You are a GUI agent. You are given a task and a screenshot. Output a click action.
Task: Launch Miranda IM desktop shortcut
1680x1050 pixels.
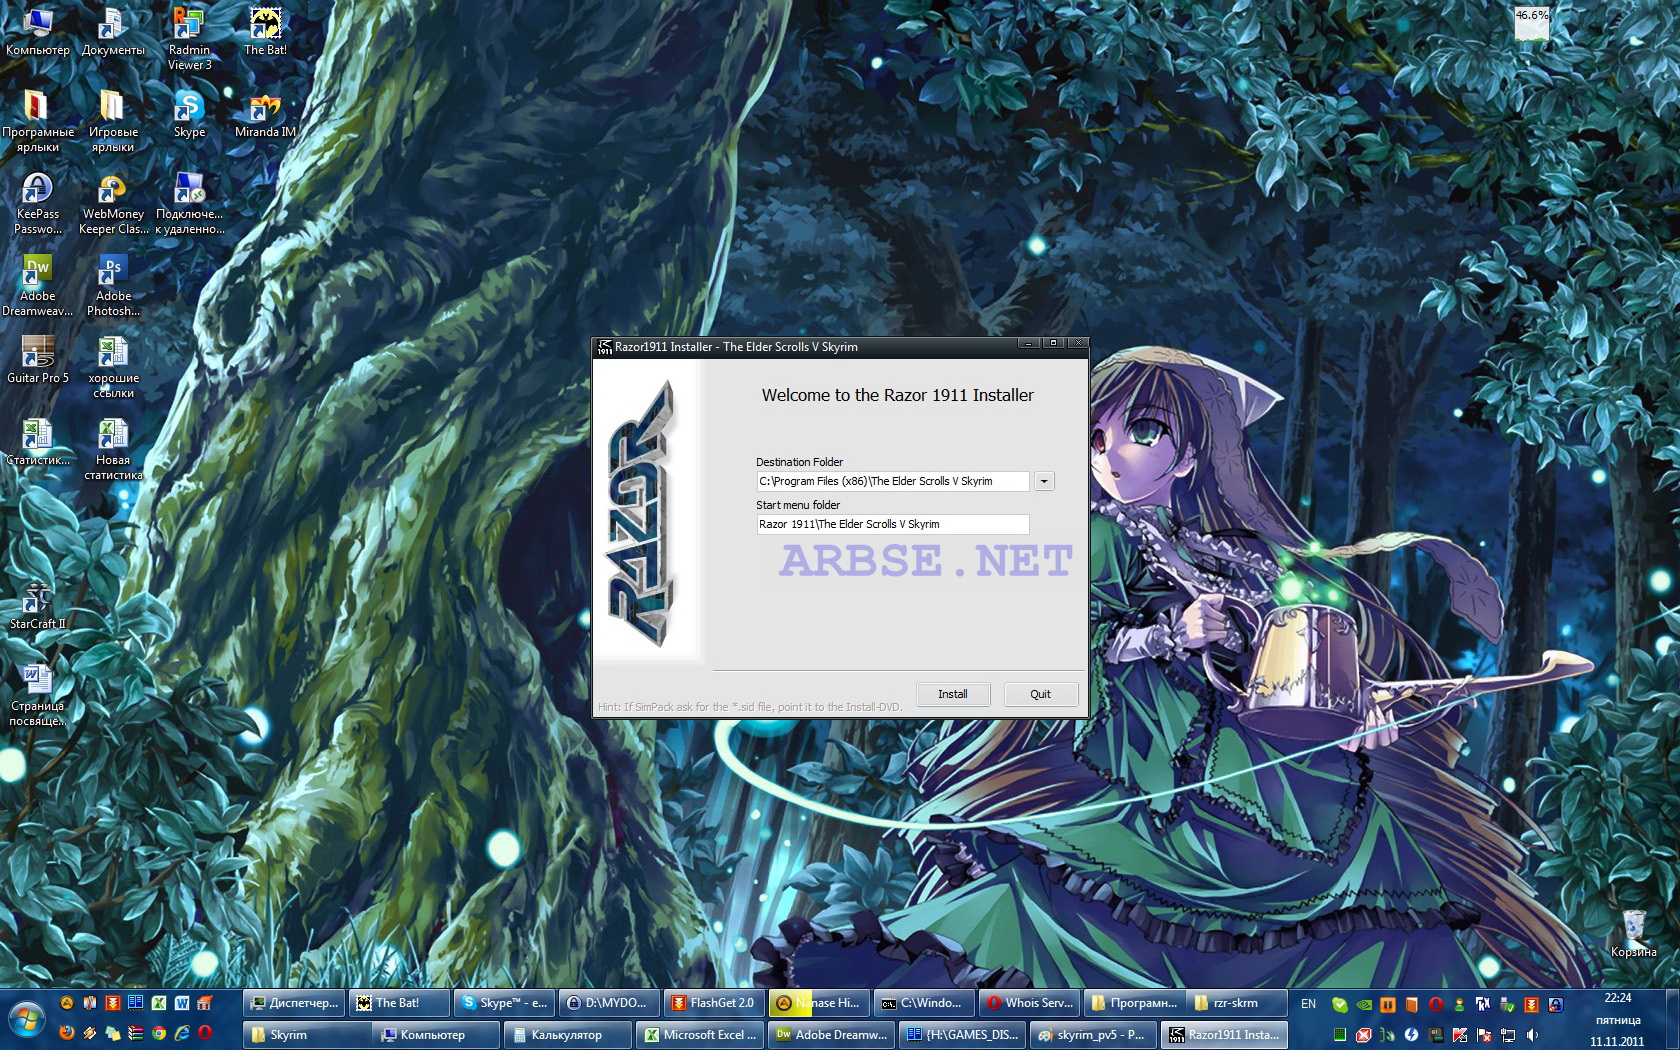point(265,115)
